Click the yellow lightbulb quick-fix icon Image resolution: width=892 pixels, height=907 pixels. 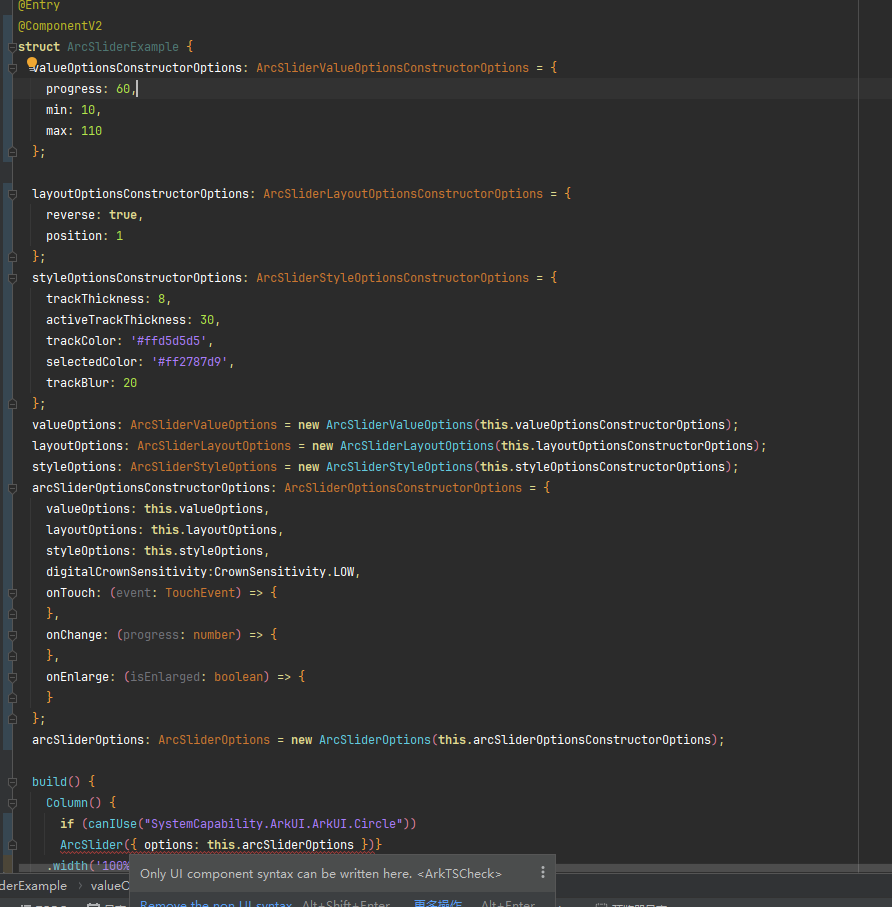32,62
